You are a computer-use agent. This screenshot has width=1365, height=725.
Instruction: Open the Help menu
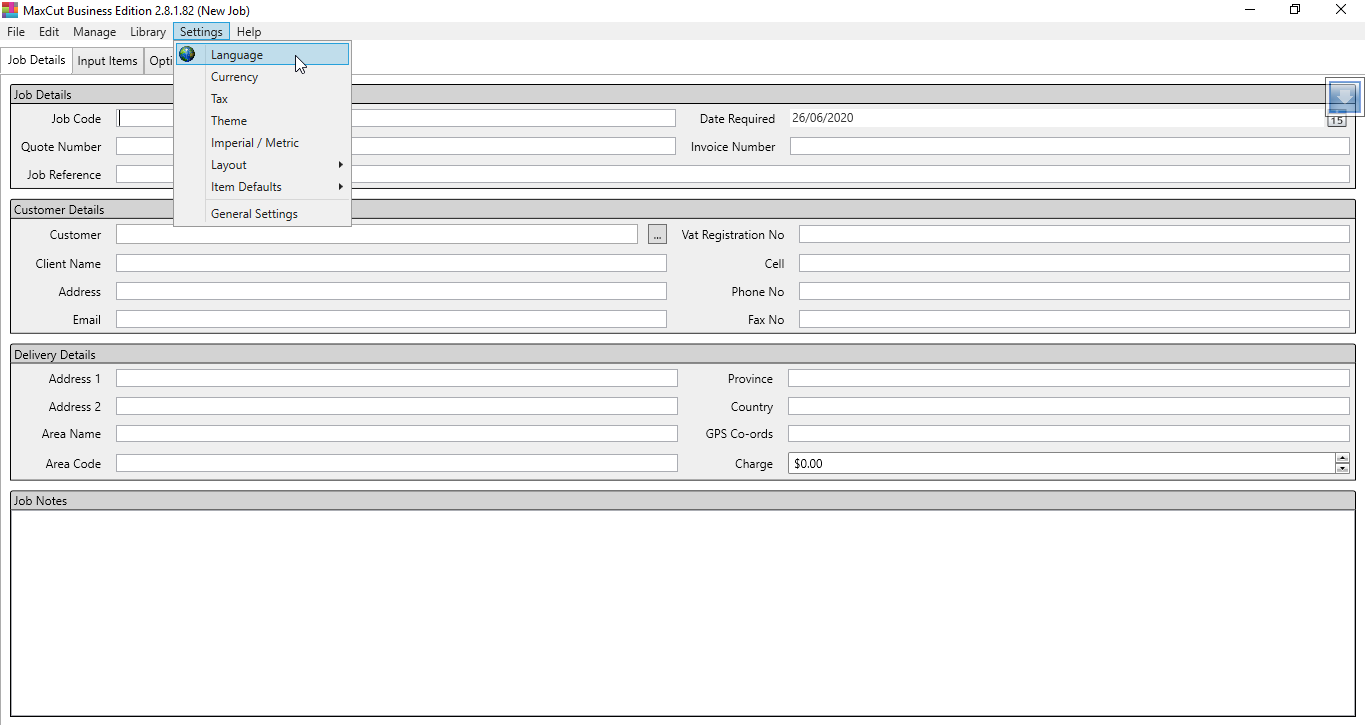click(x=249, y=32)
